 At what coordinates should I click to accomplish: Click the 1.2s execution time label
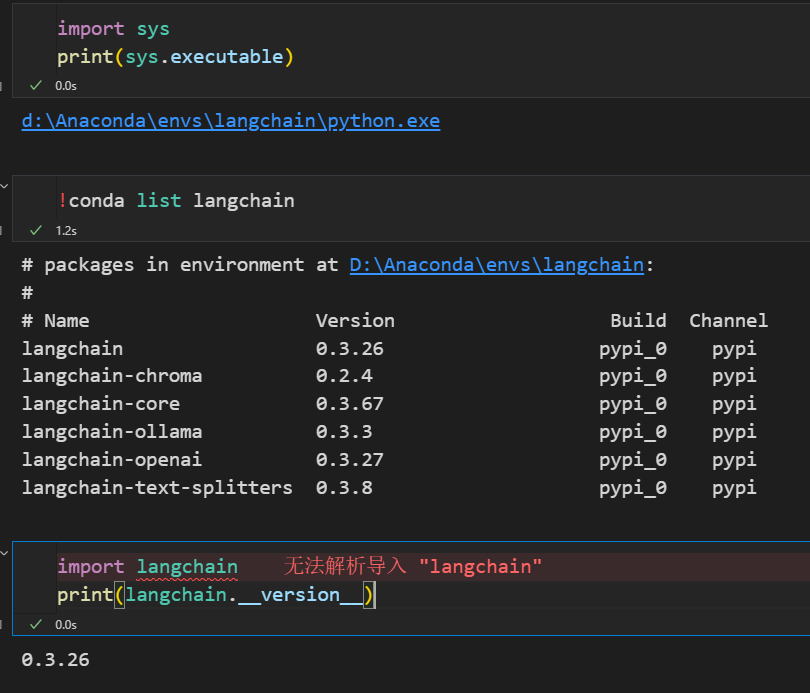pos(66,231)
